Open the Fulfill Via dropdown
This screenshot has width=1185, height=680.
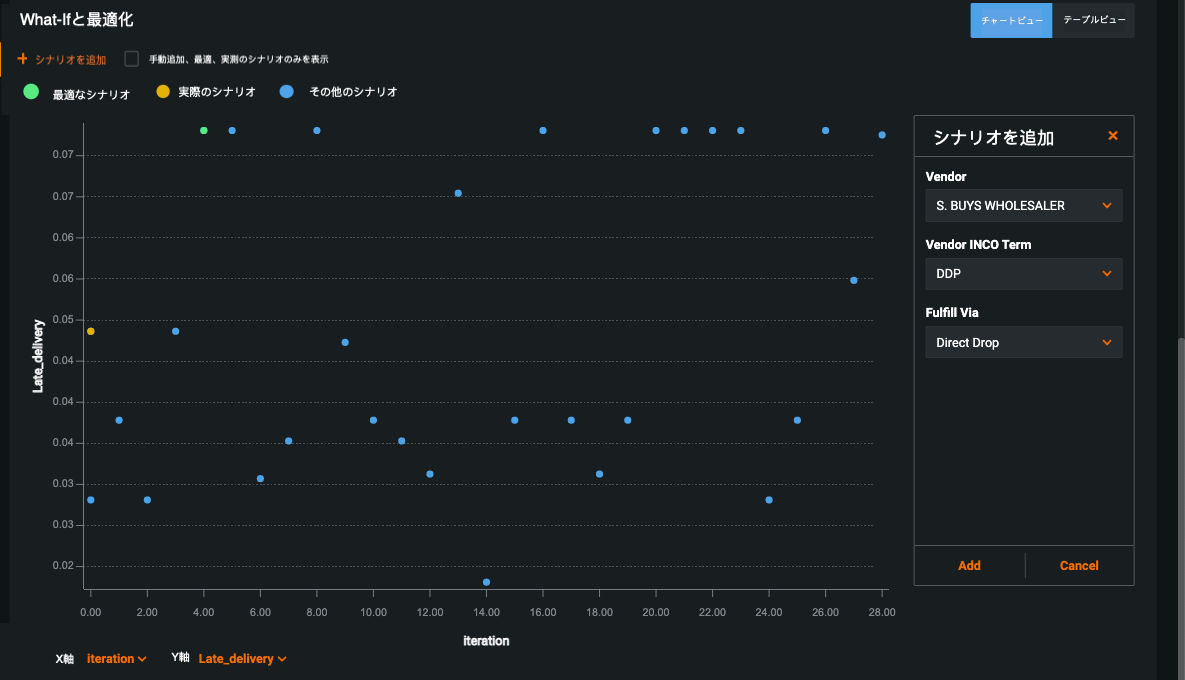tap(1023, 342)
